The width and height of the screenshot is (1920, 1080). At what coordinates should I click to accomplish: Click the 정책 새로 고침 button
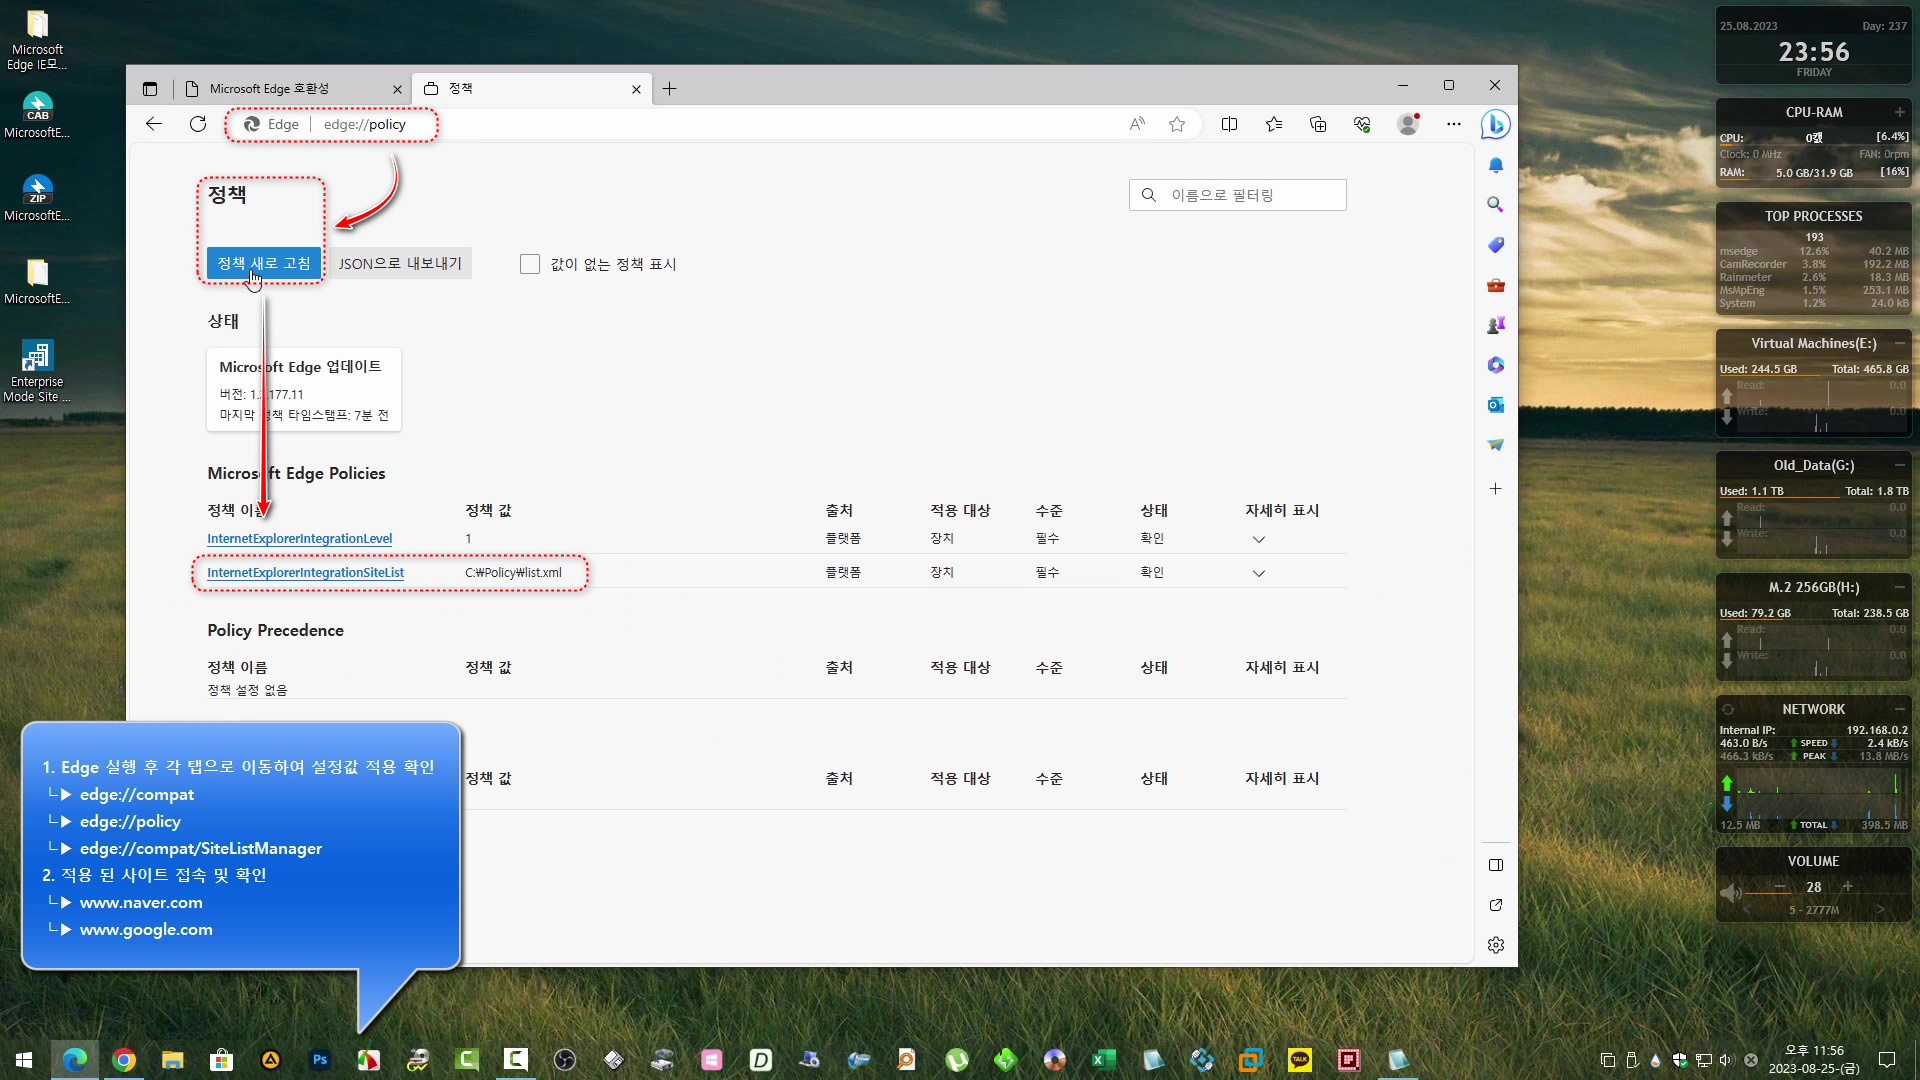coord(261,263)
